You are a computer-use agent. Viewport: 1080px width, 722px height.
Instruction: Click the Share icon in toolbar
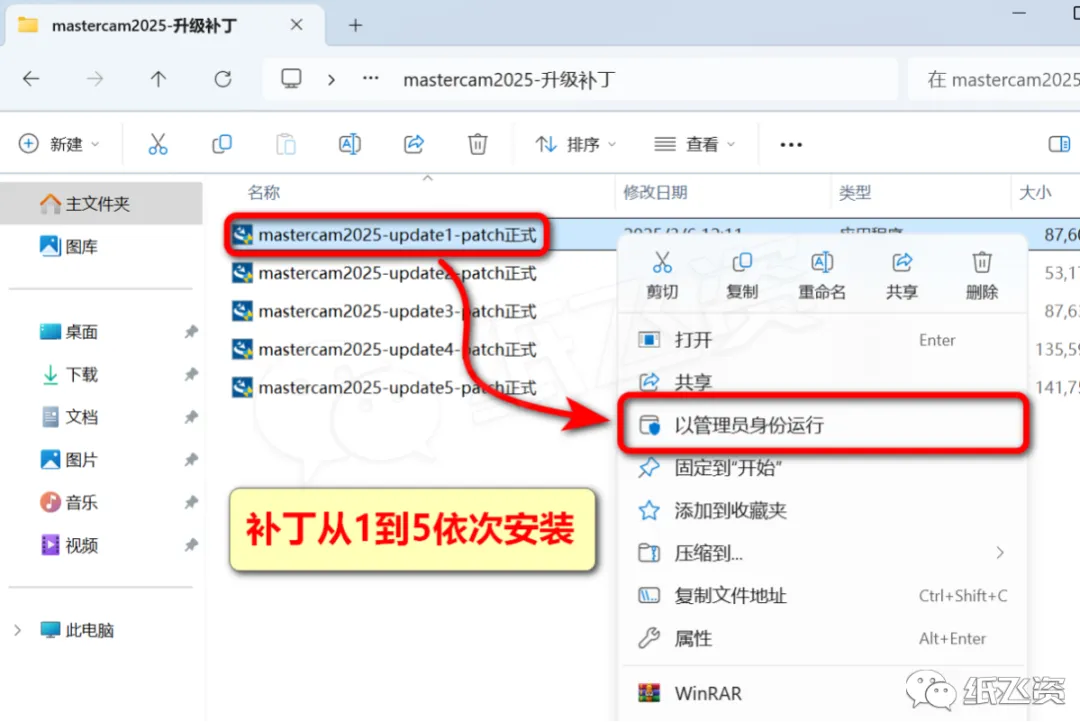point(414,144)
